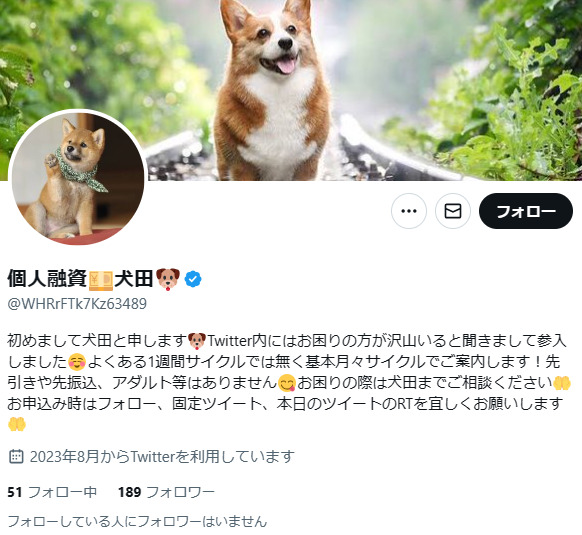
Task: Click the 2023年8月 join date text
Action: coord(65,457)
